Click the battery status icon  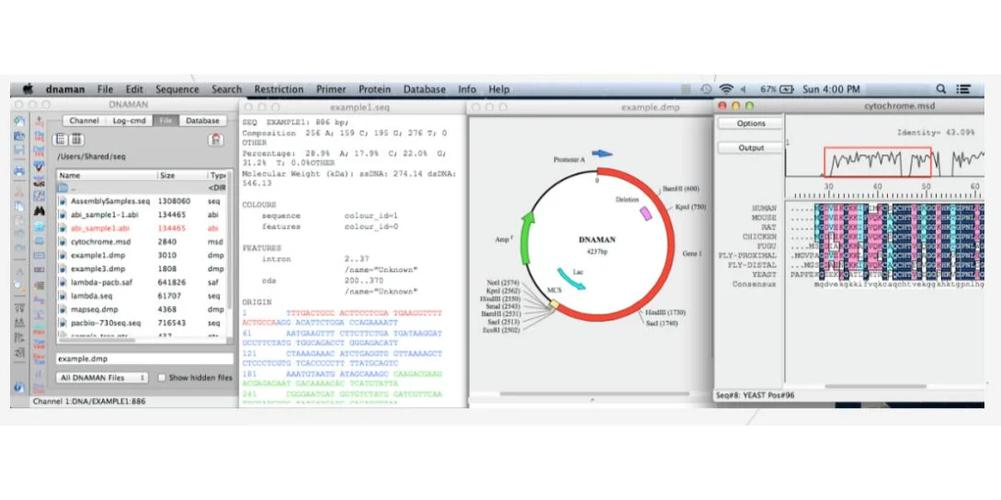(786, 89)
